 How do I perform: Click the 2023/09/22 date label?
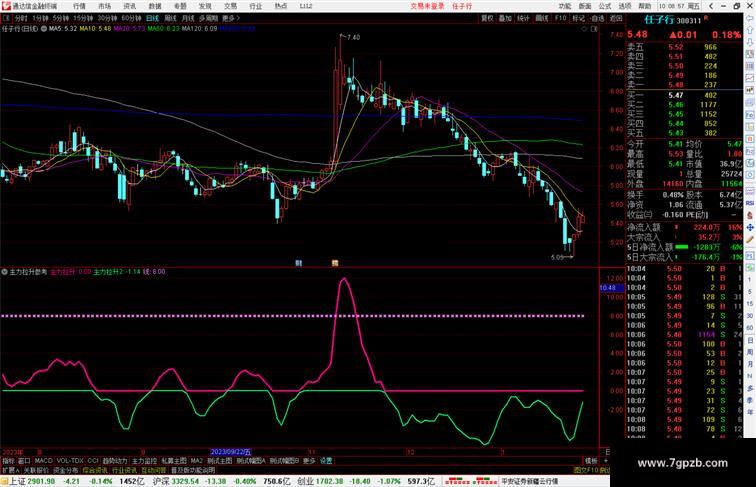pos(231,452)
